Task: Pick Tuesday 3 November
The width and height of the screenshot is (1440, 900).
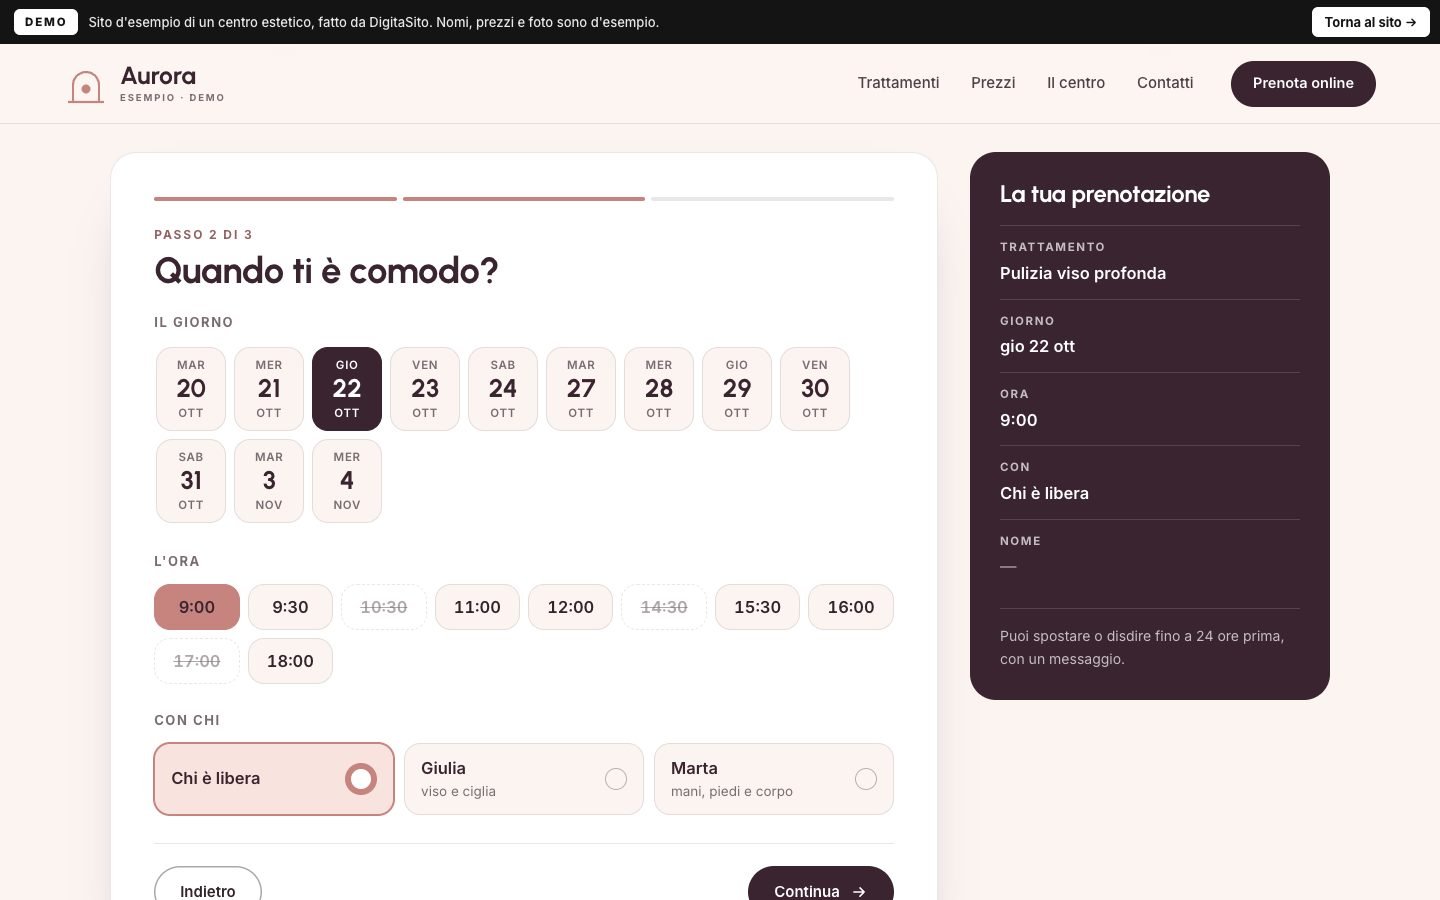Action: (x=269, y=481)
